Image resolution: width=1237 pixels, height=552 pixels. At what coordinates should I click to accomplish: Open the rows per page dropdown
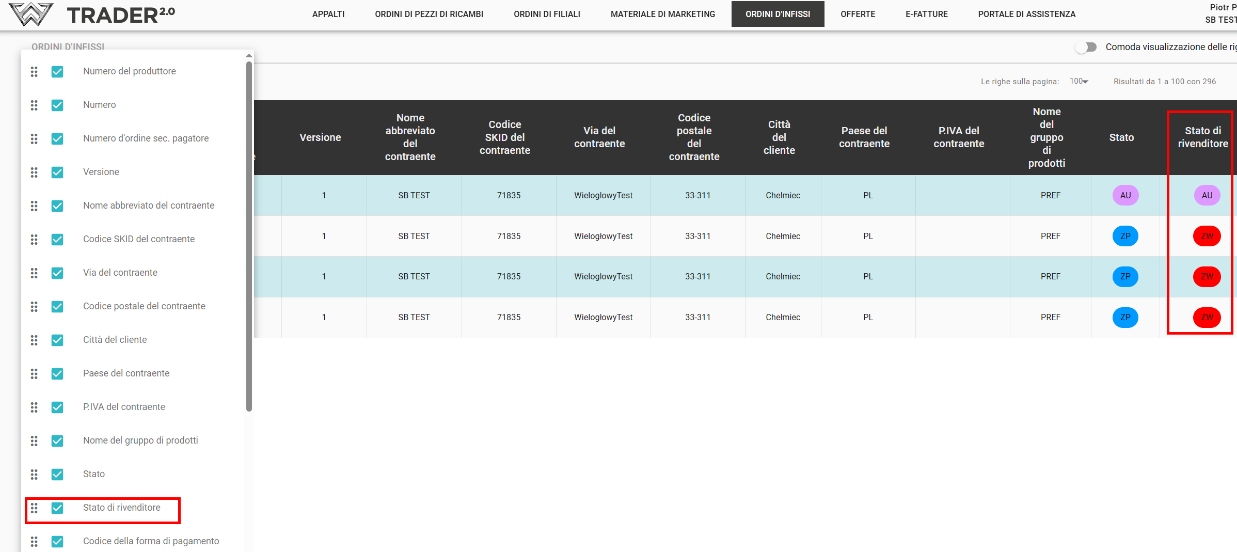click(1079, 81)
